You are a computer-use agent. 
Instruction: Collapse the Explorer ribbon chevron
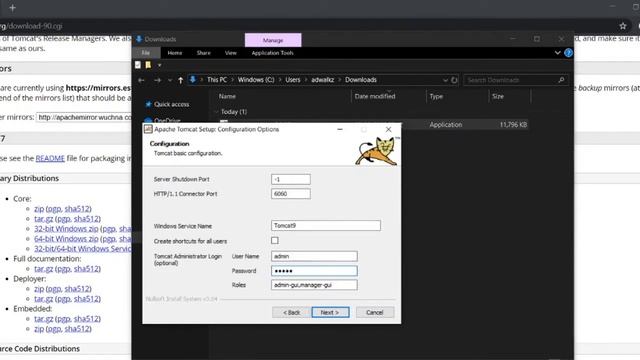click(557, 53)
